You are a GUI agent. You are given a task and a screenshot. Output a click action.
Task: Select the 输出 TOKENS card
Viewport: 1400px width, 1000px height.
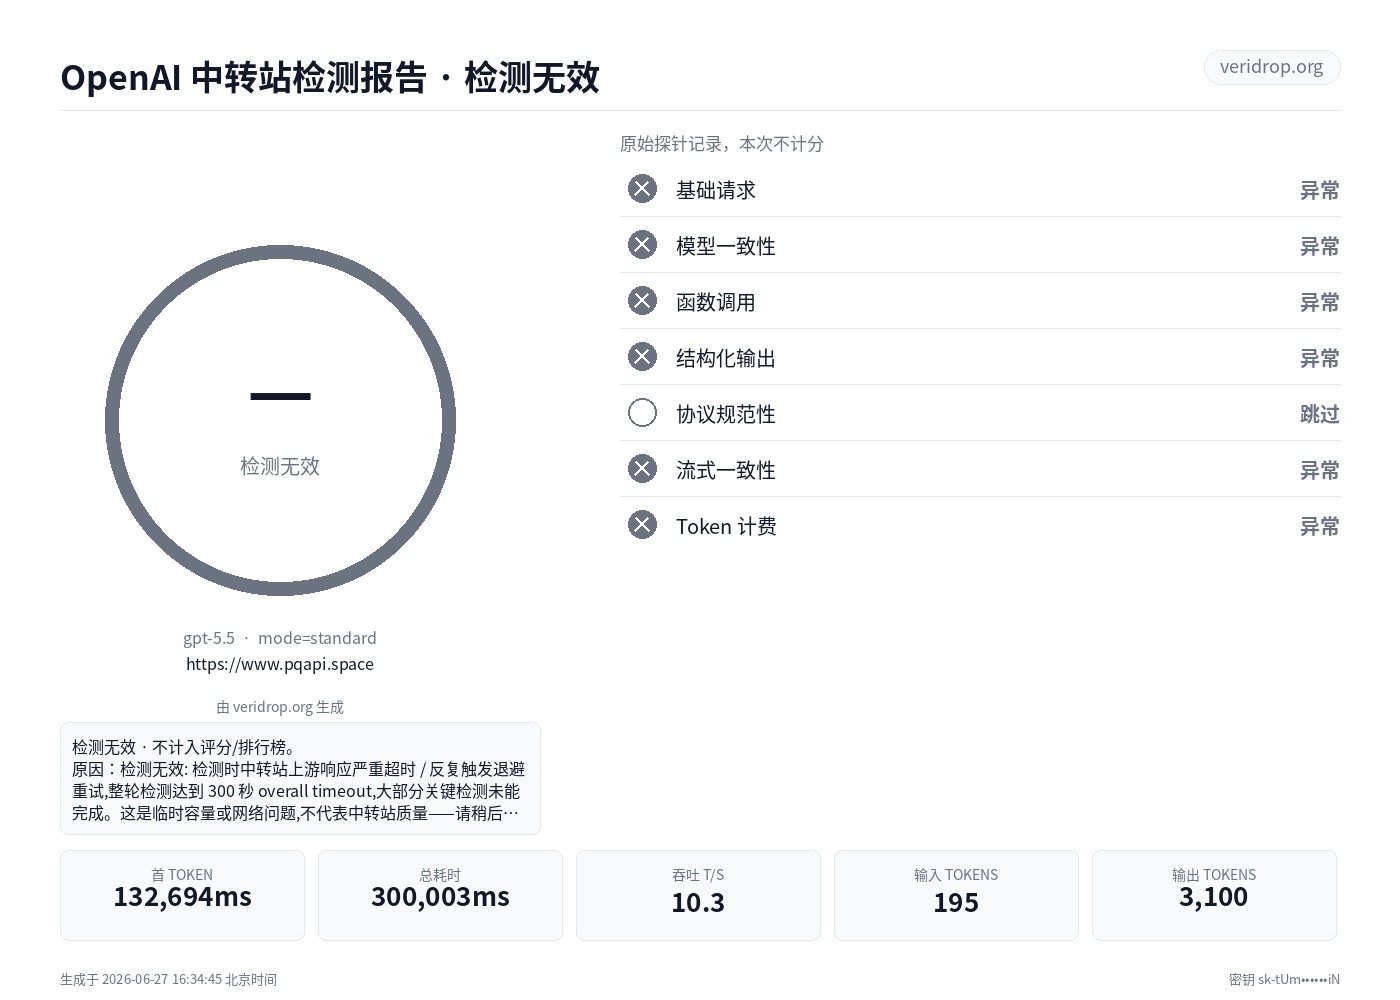[x=1214, y=895]
